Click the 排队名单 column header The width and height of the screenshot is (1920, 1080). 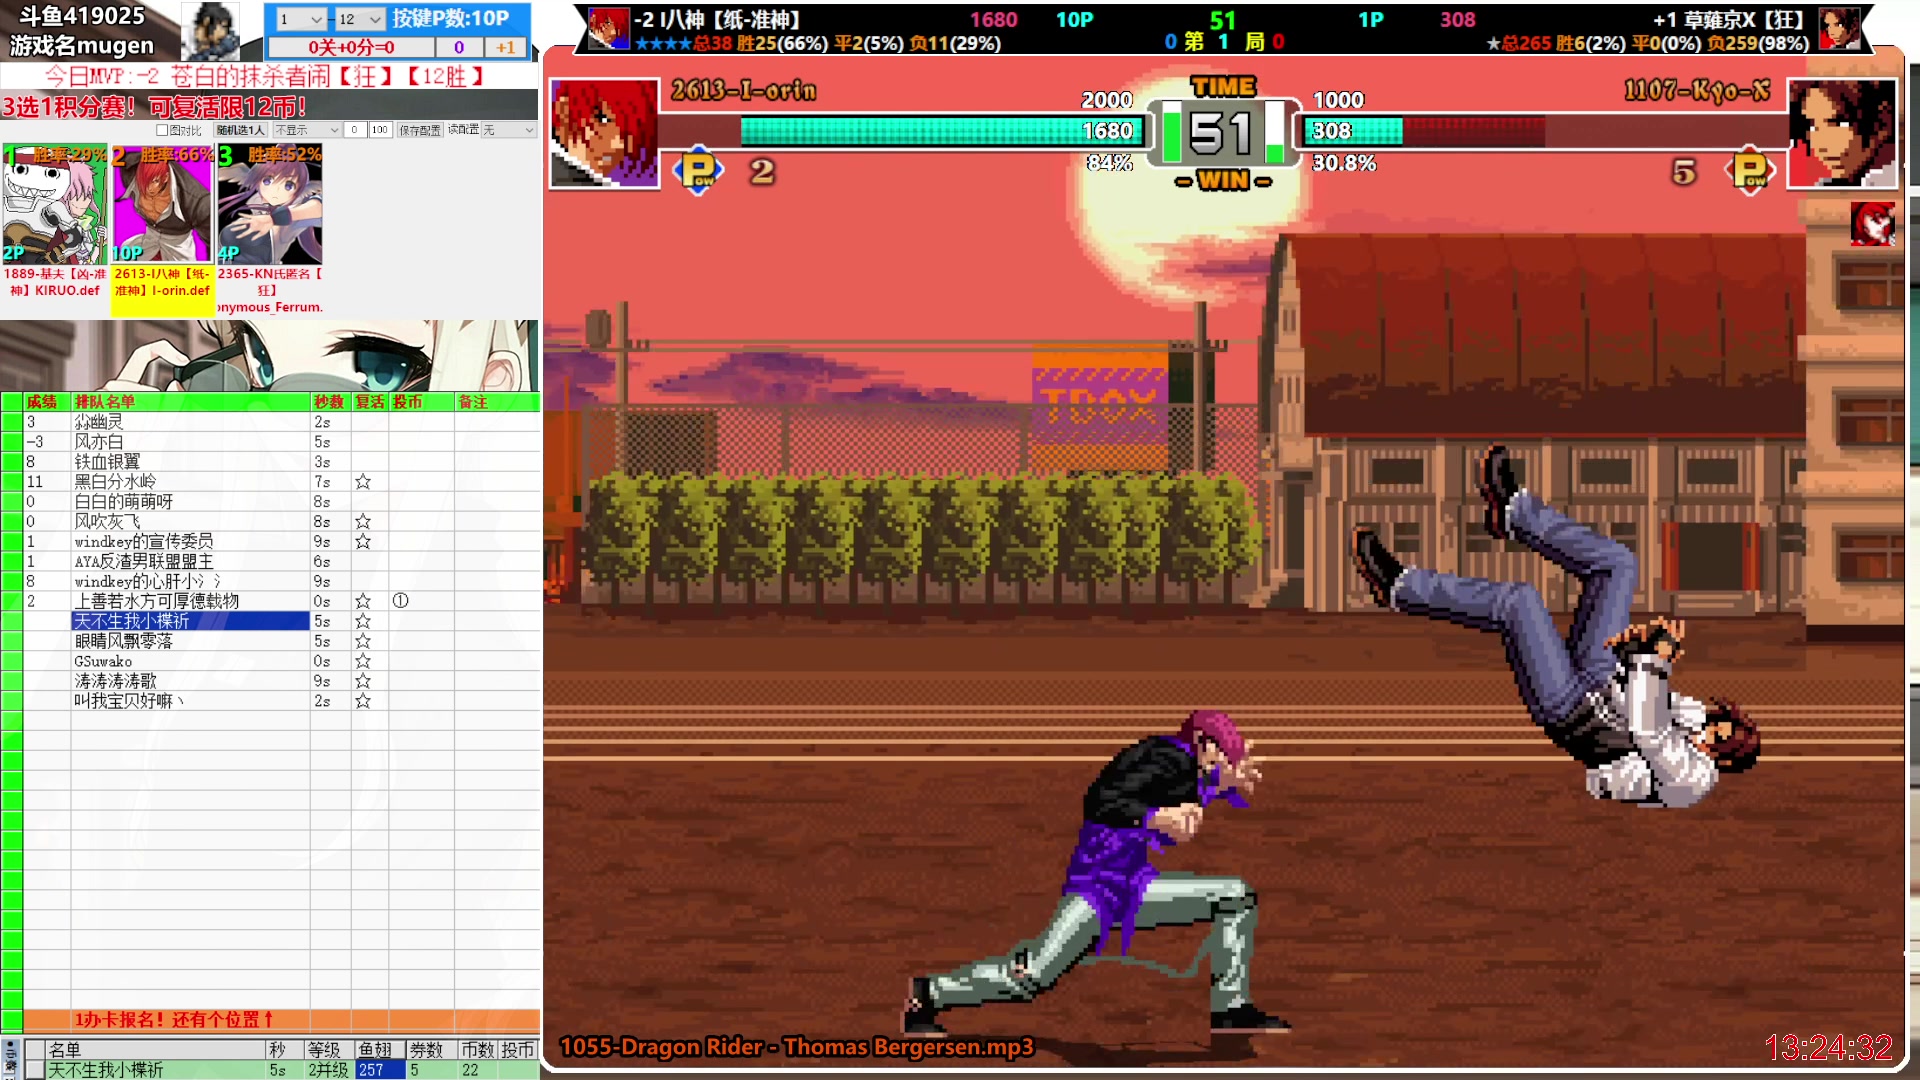(x=190, y=402)
